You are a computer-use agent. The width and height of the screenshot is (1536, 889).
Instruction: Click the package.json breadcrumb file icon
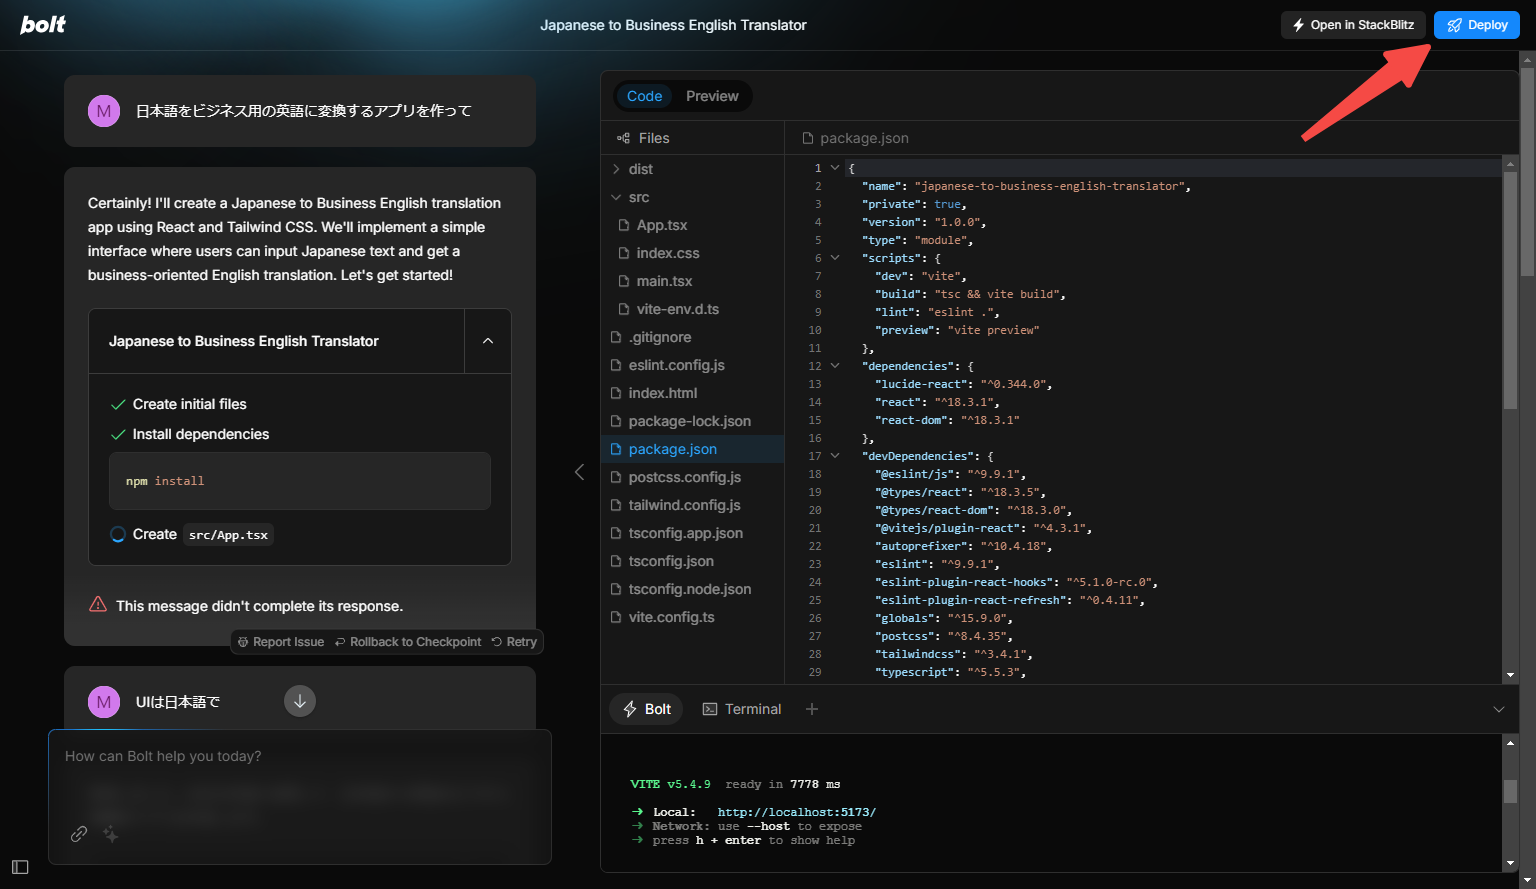808,138
